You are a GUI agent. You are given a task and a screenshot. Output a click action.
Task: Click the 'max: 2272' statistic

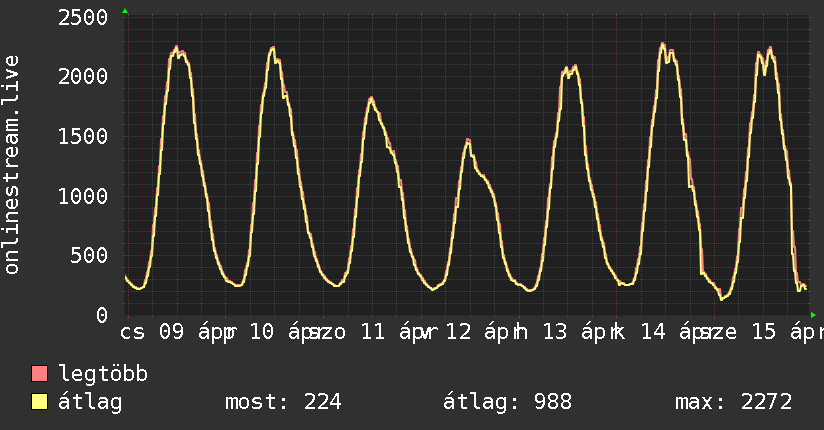734,402
